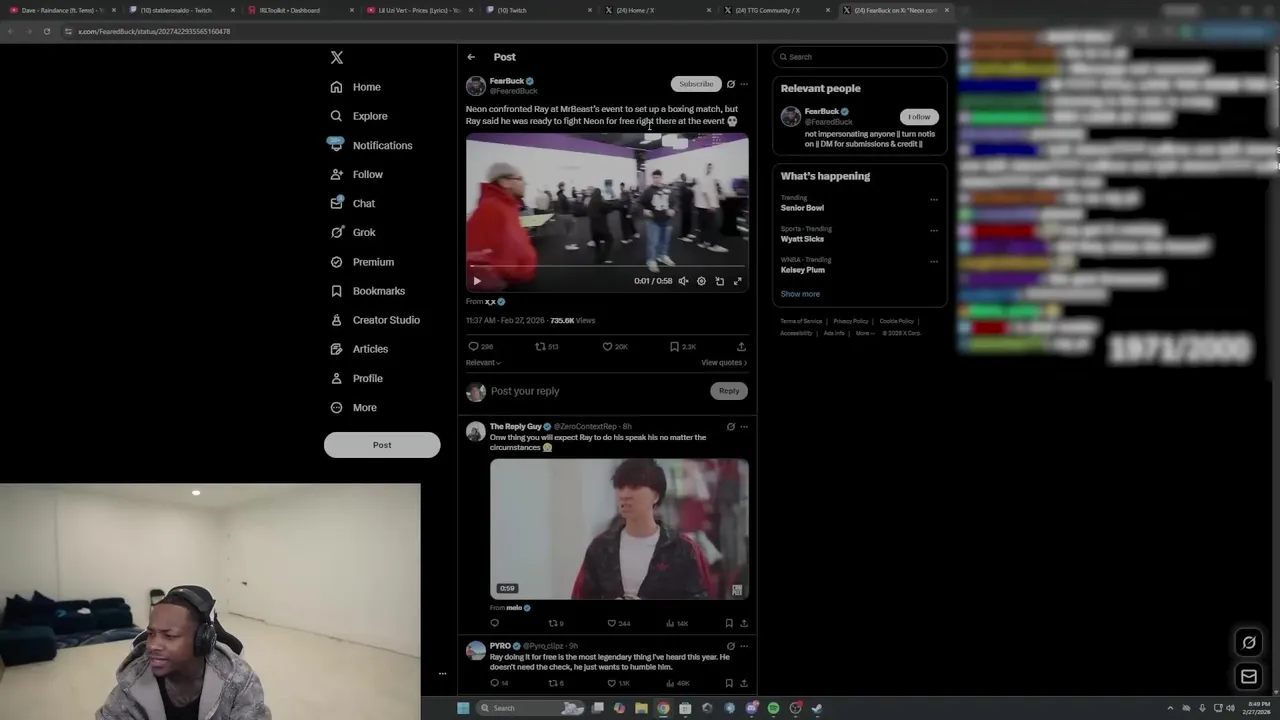Follow FearBuck in Relevant people
The width and height of the screenshot is (1280, 720).
click(919, 117)
